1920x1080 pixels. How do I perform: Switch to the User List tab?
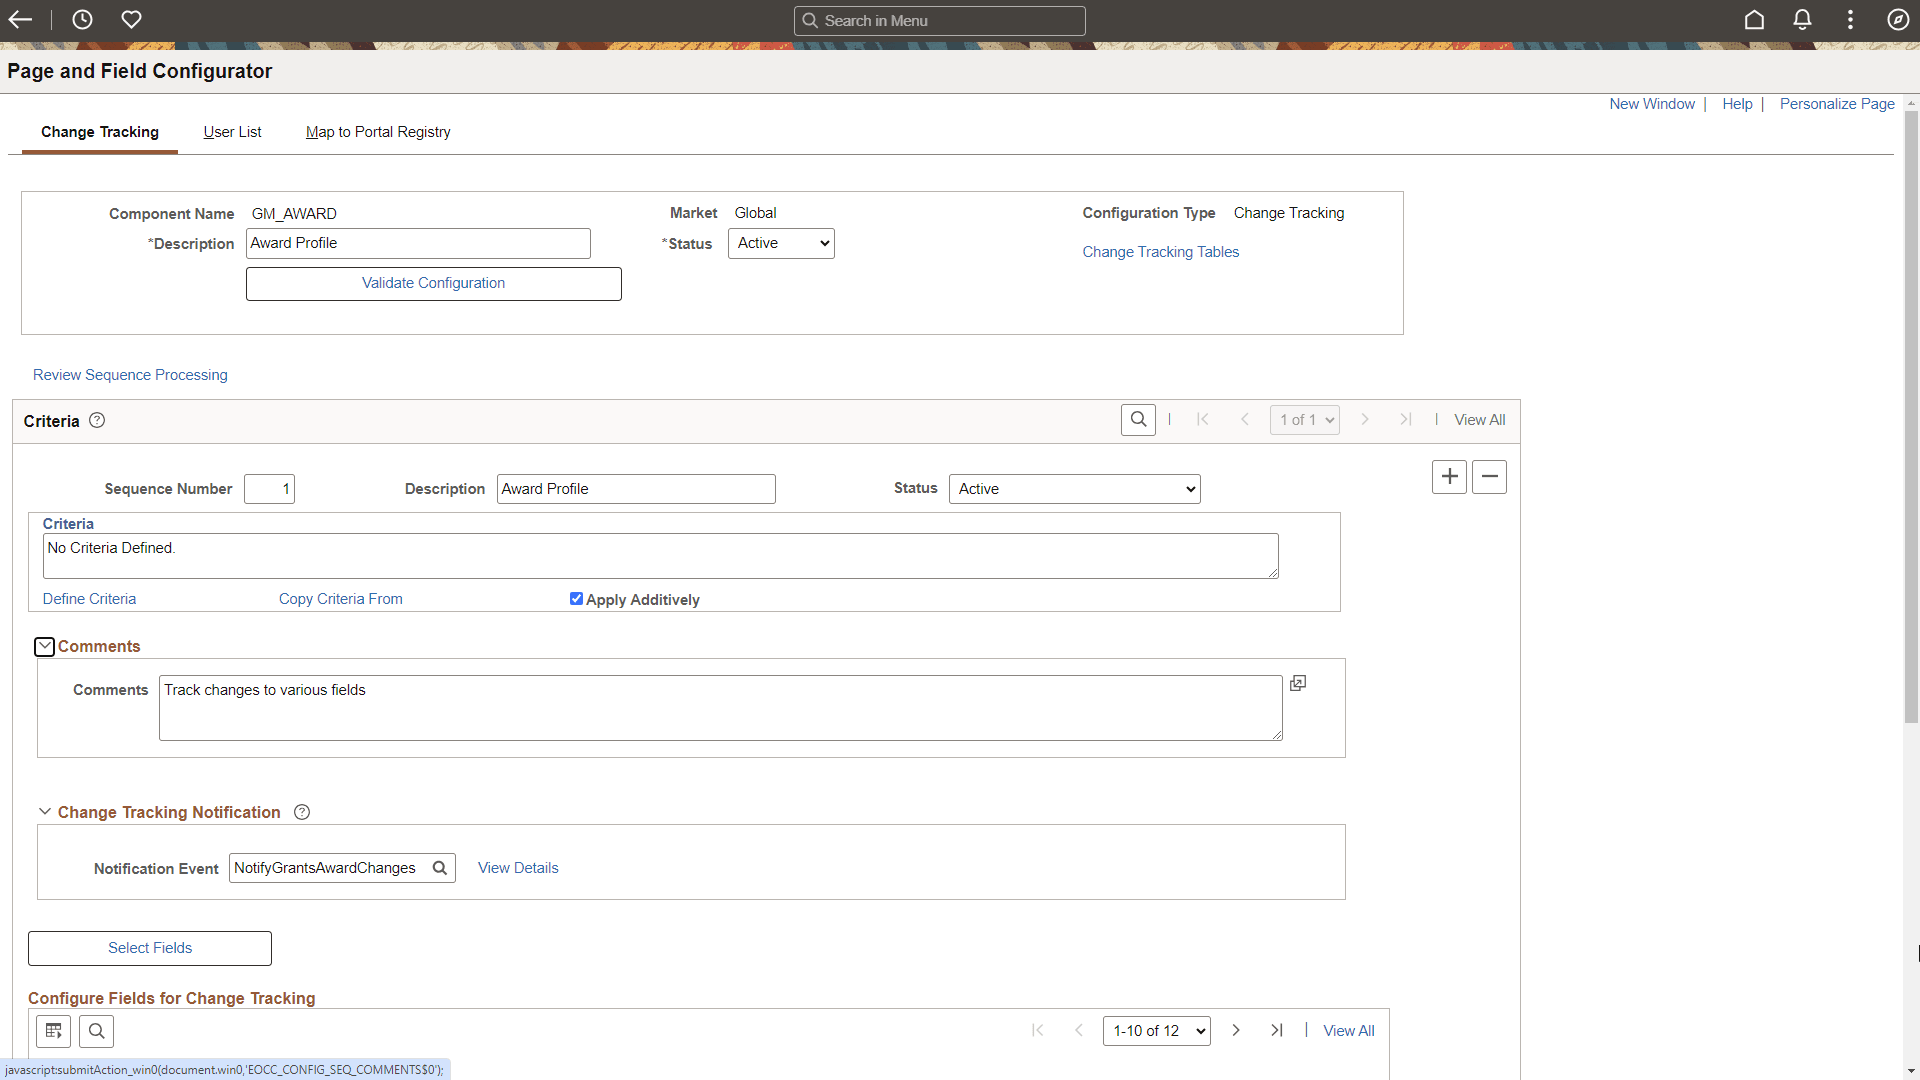point(232,131)
